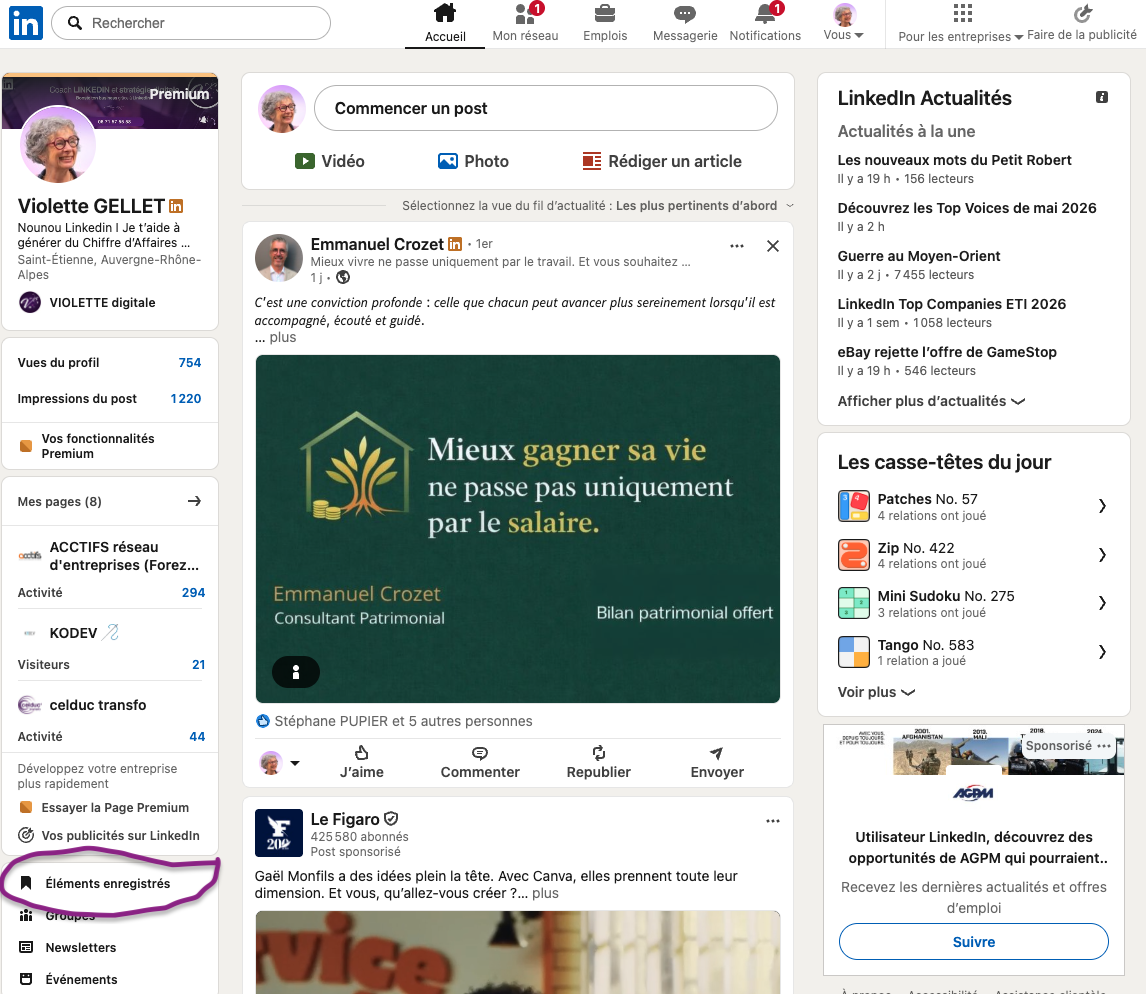This screenshot has width=1146, height=994.
Task: Open the react-as identity dropdown
Action: (x=280, y=764)
